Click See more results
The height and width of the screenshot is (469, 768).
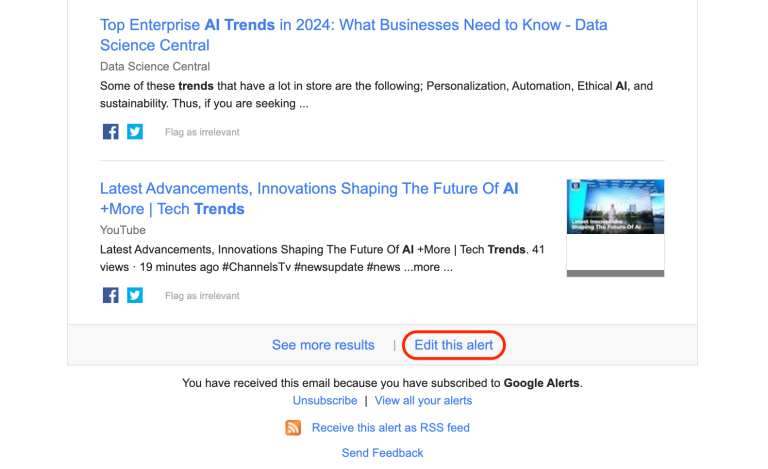pos(323,345)
